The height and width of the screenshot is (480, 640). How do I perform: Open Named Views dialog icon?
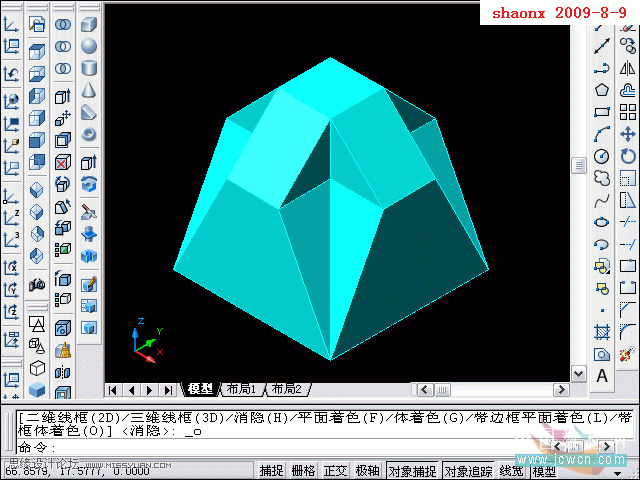(36, 24)
